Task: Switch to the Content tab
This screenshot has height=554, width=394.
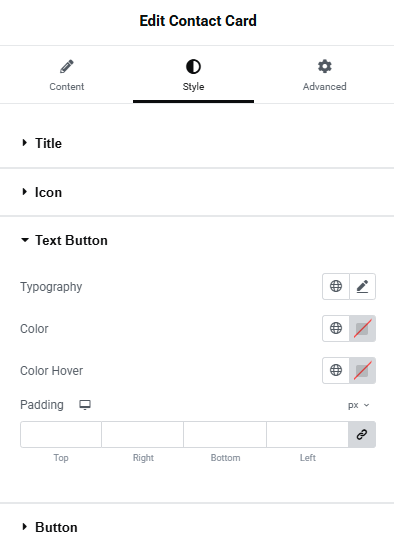Action: point(67,75)
